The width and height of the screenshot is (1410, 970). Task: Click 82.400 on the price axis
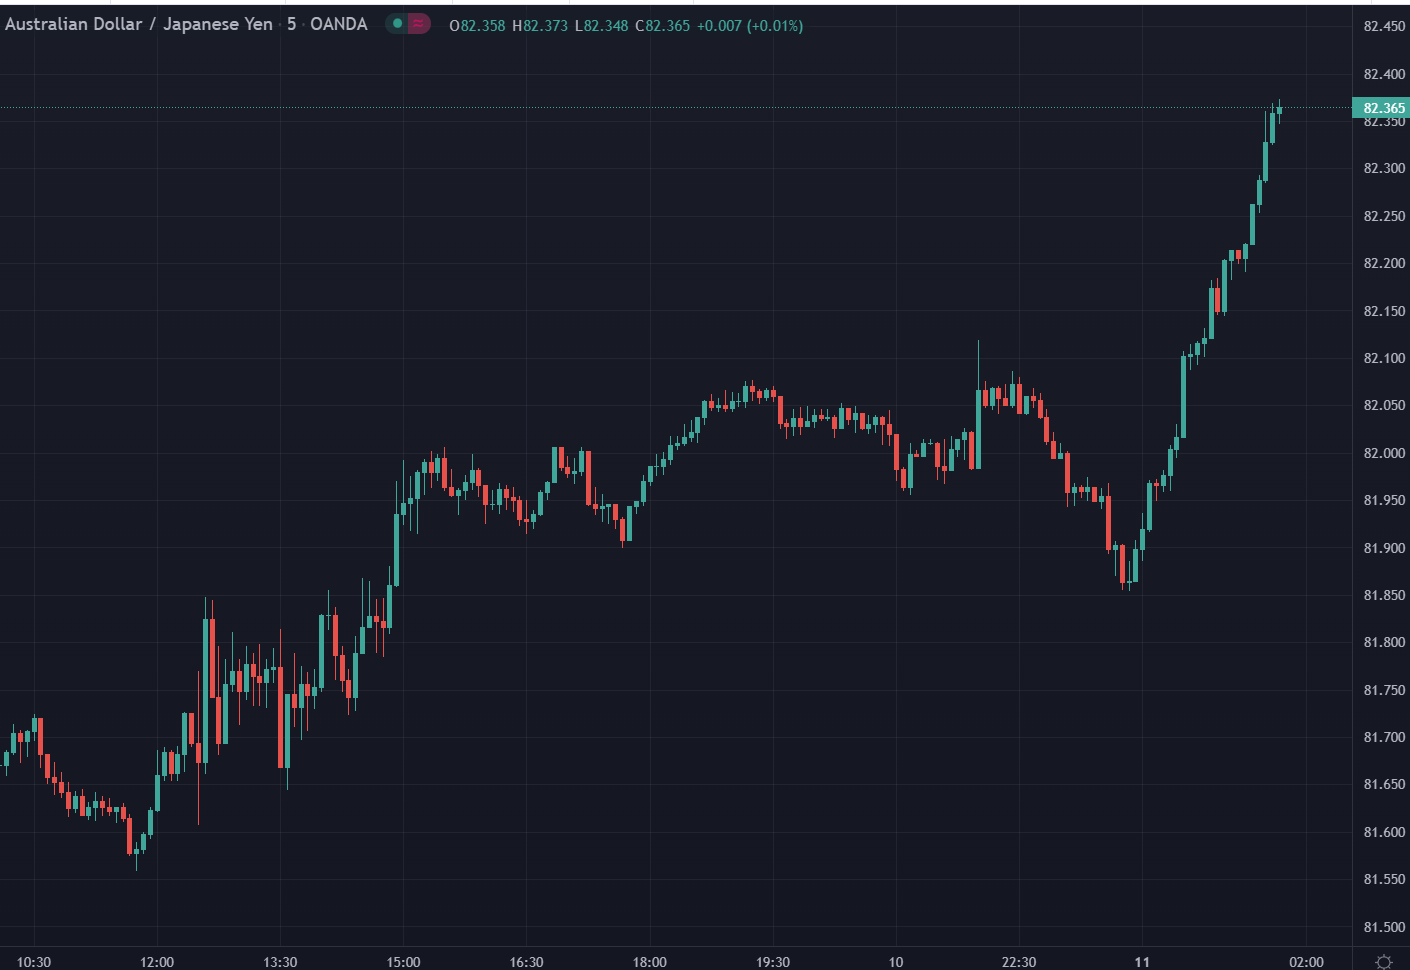click(1384, 74)
